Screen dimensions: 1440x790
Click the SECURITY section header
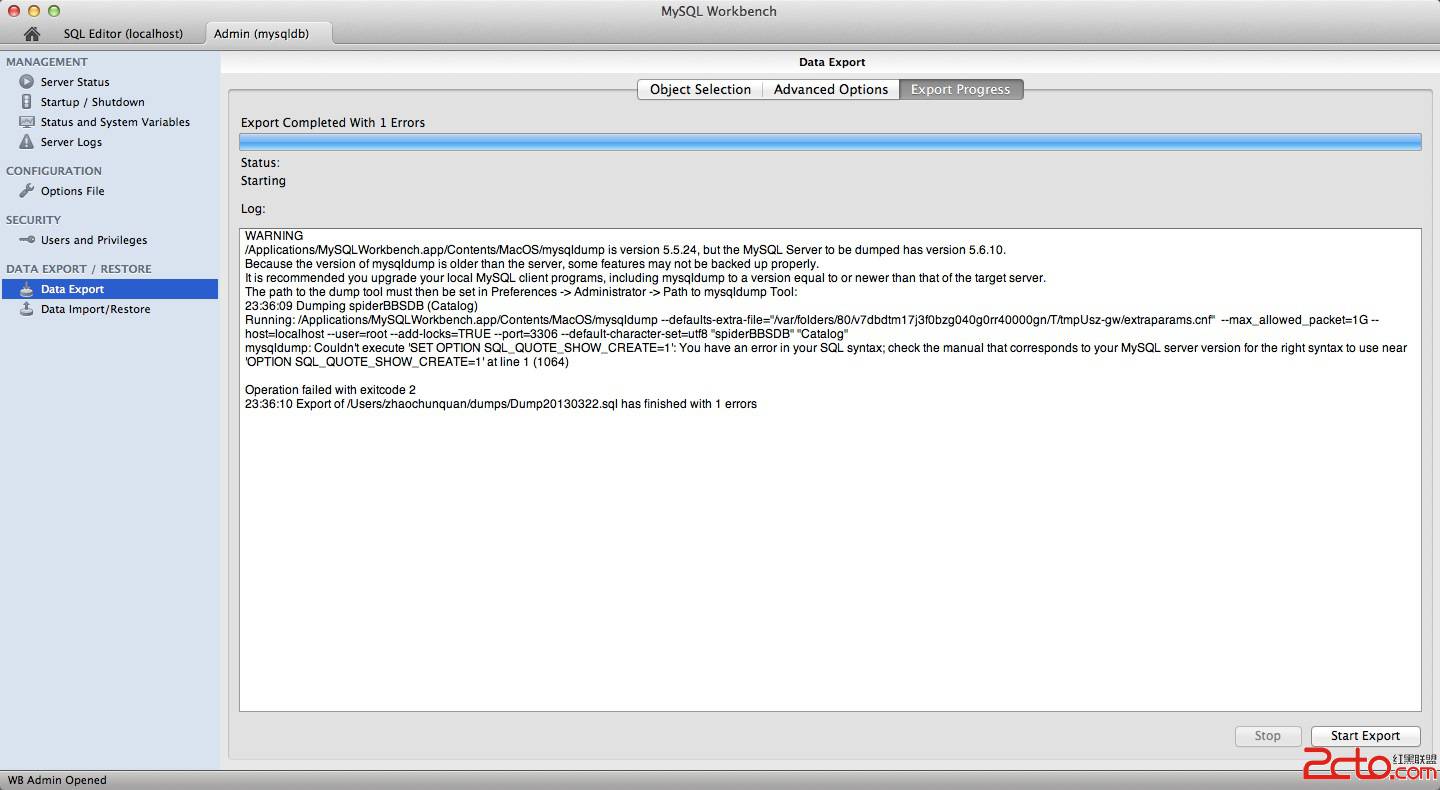33,220
